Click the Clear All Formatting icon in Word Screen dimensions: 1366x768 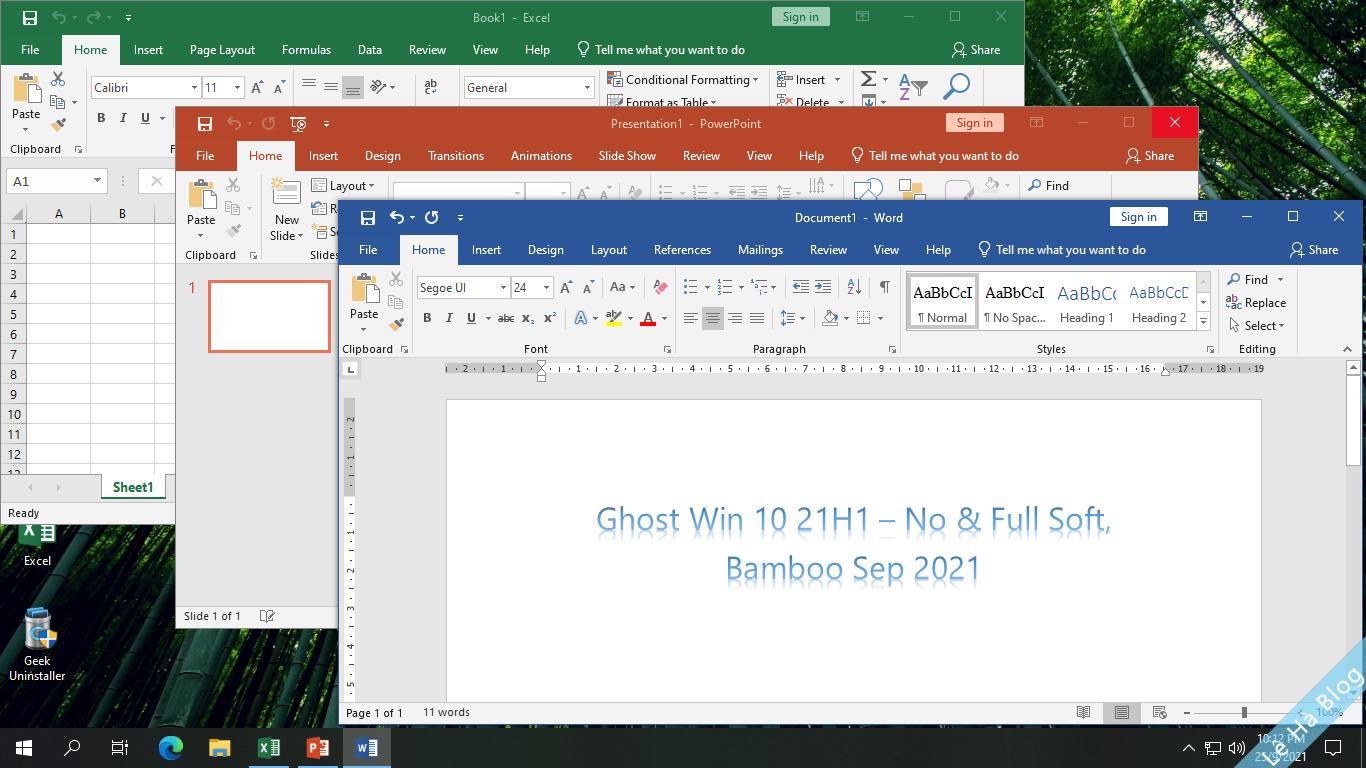pyautogui.click(x=659, y=287)
